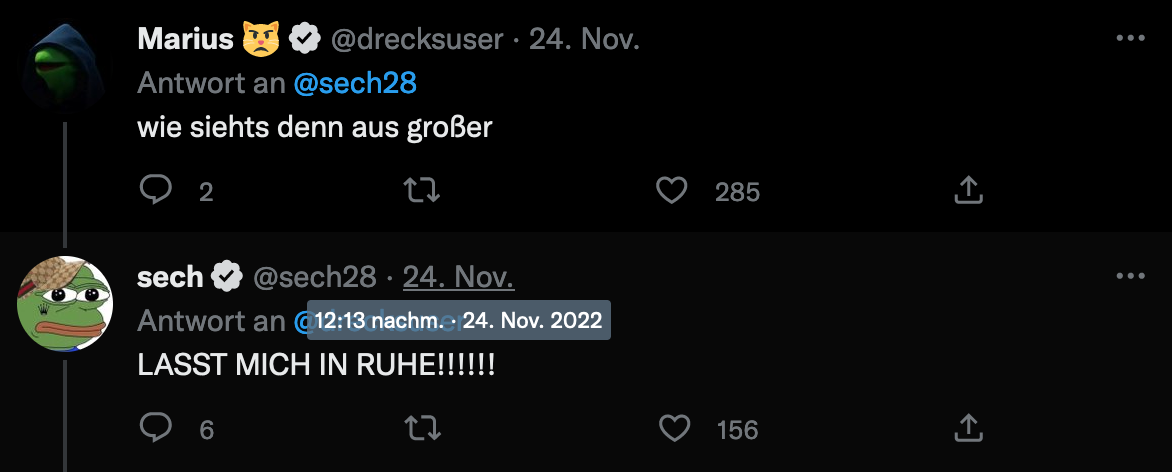
Task: Reply to Marius's tweet
Action: (x=155, y=190)
